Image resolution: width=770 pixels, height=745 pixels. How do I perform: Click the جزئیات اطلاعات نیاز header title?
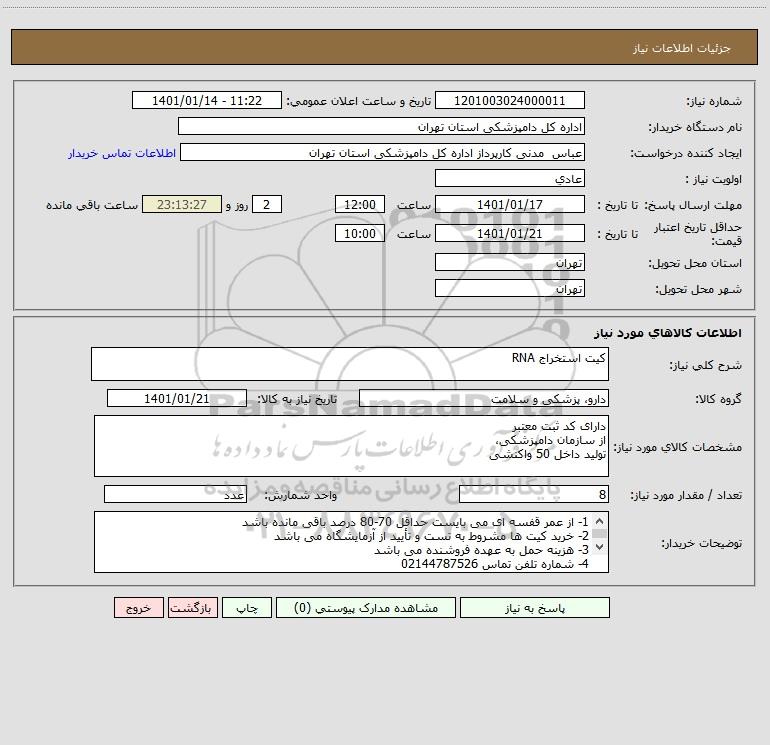click(682, 48)
